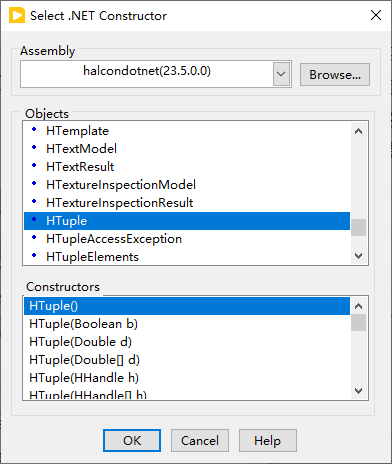
Task: Choose HTextResult from Objects list
Action: coord(187,167)
